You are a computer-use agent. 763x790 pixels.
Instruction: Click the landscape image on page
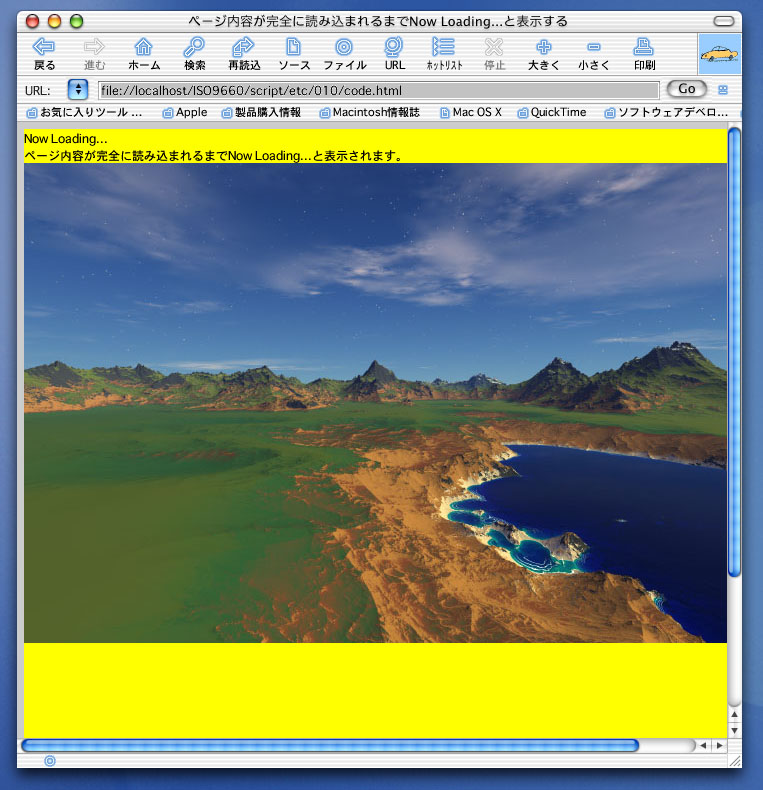pyautogui.click(x=375, y=403)
